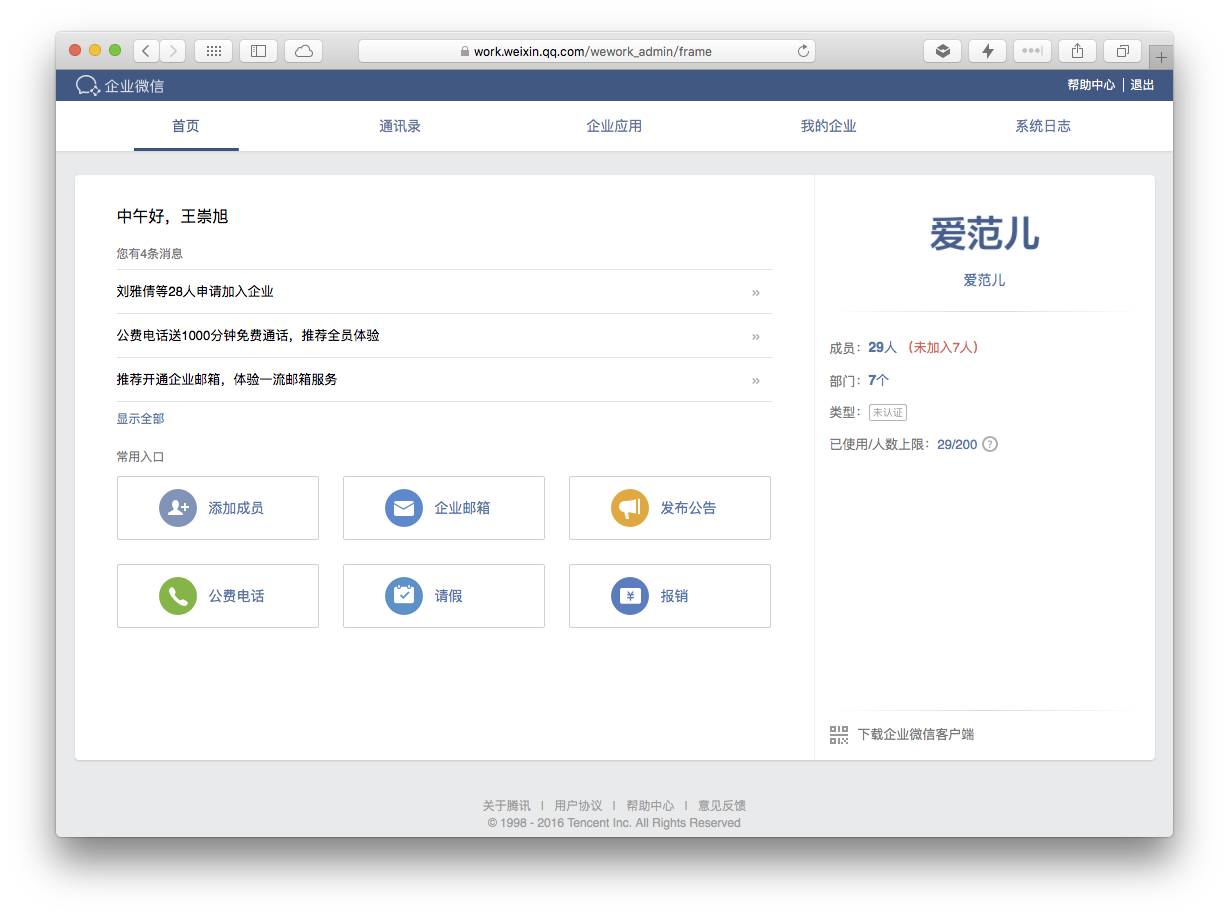Show all tabs overview button
The height and width of the screenshot is (917, 1229).
pyautogui.click(x=1123, y=51)
